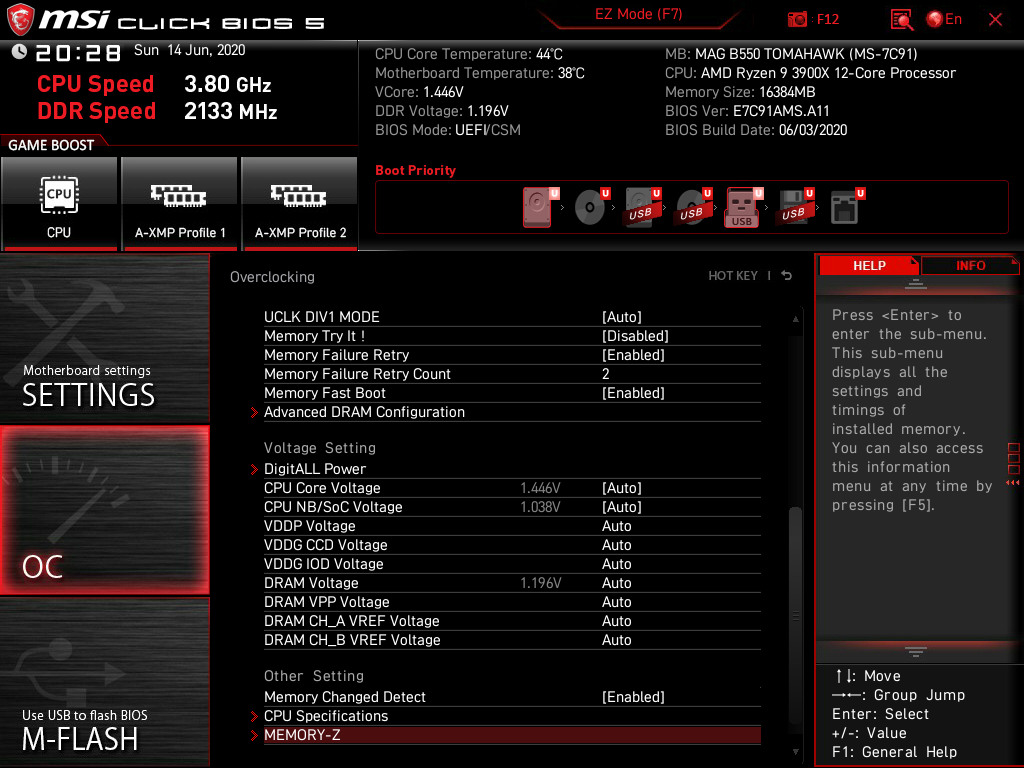Change language with the En globe icon

coord(944,20)
